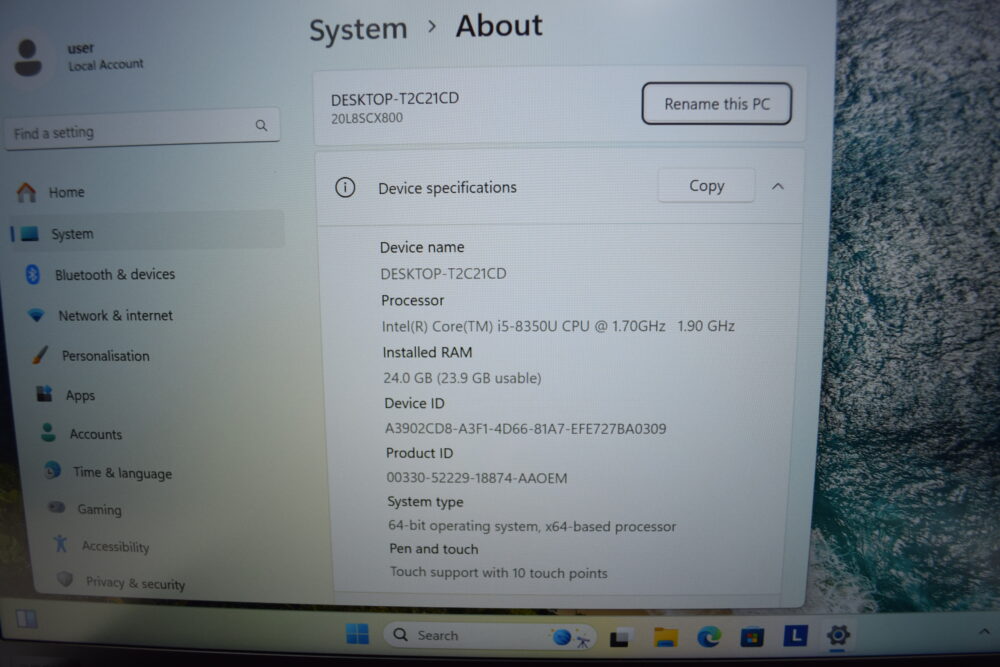Viewport: 1000px width, 667px height.
Task: Click the DESKTOP-T2C21CD value under Device name
Action: (x=443, y=274)
